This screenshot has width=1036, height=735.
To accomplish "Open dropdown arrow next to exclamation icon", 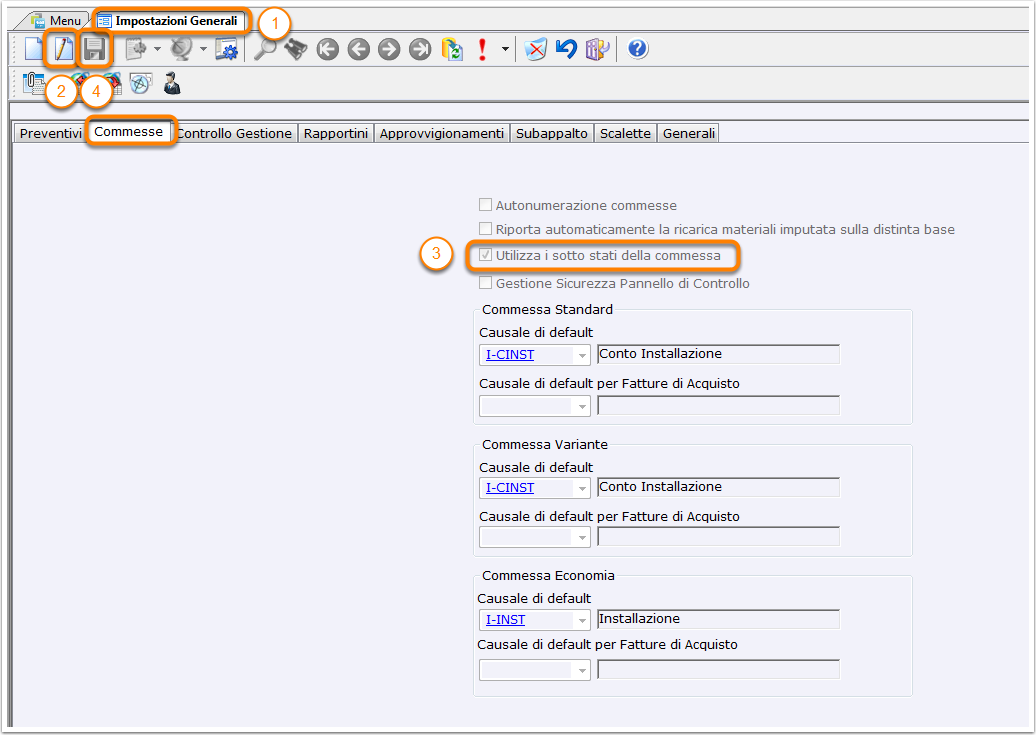I will (505, 50).
